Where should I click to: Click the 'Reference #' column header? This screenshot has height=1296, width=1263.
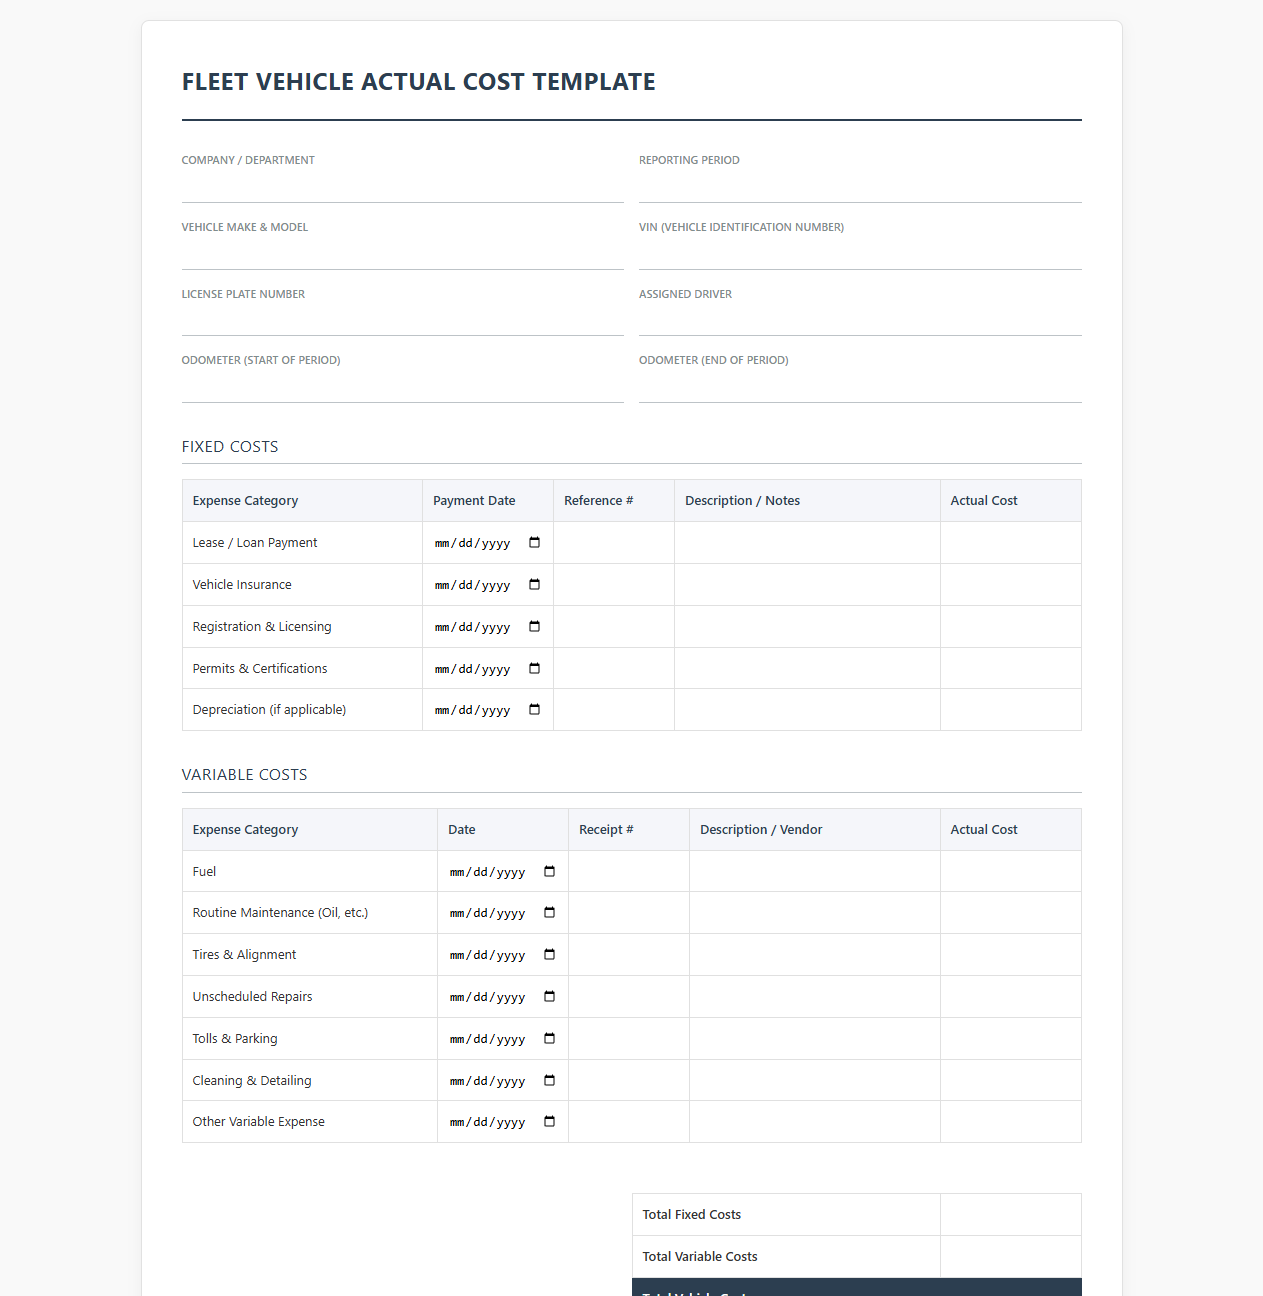[598, 501]
